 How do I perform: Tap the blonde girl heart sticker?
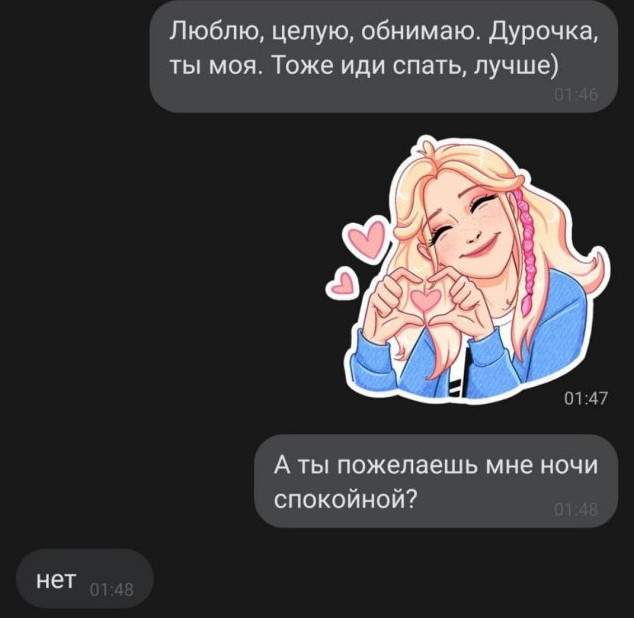(x=468, y=269)
